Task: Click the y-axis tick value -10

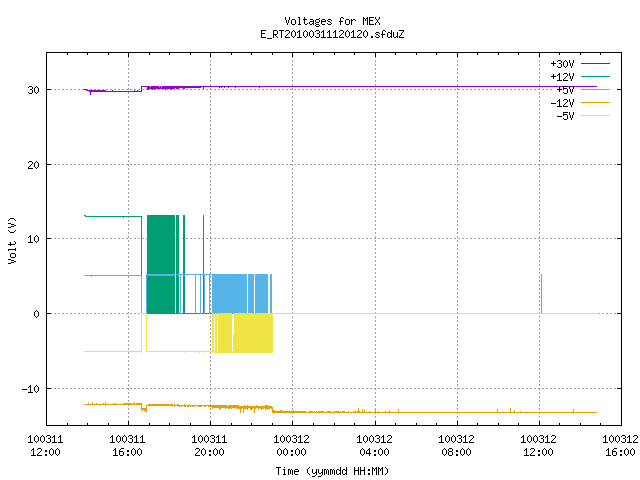Action: click(31, 389)
